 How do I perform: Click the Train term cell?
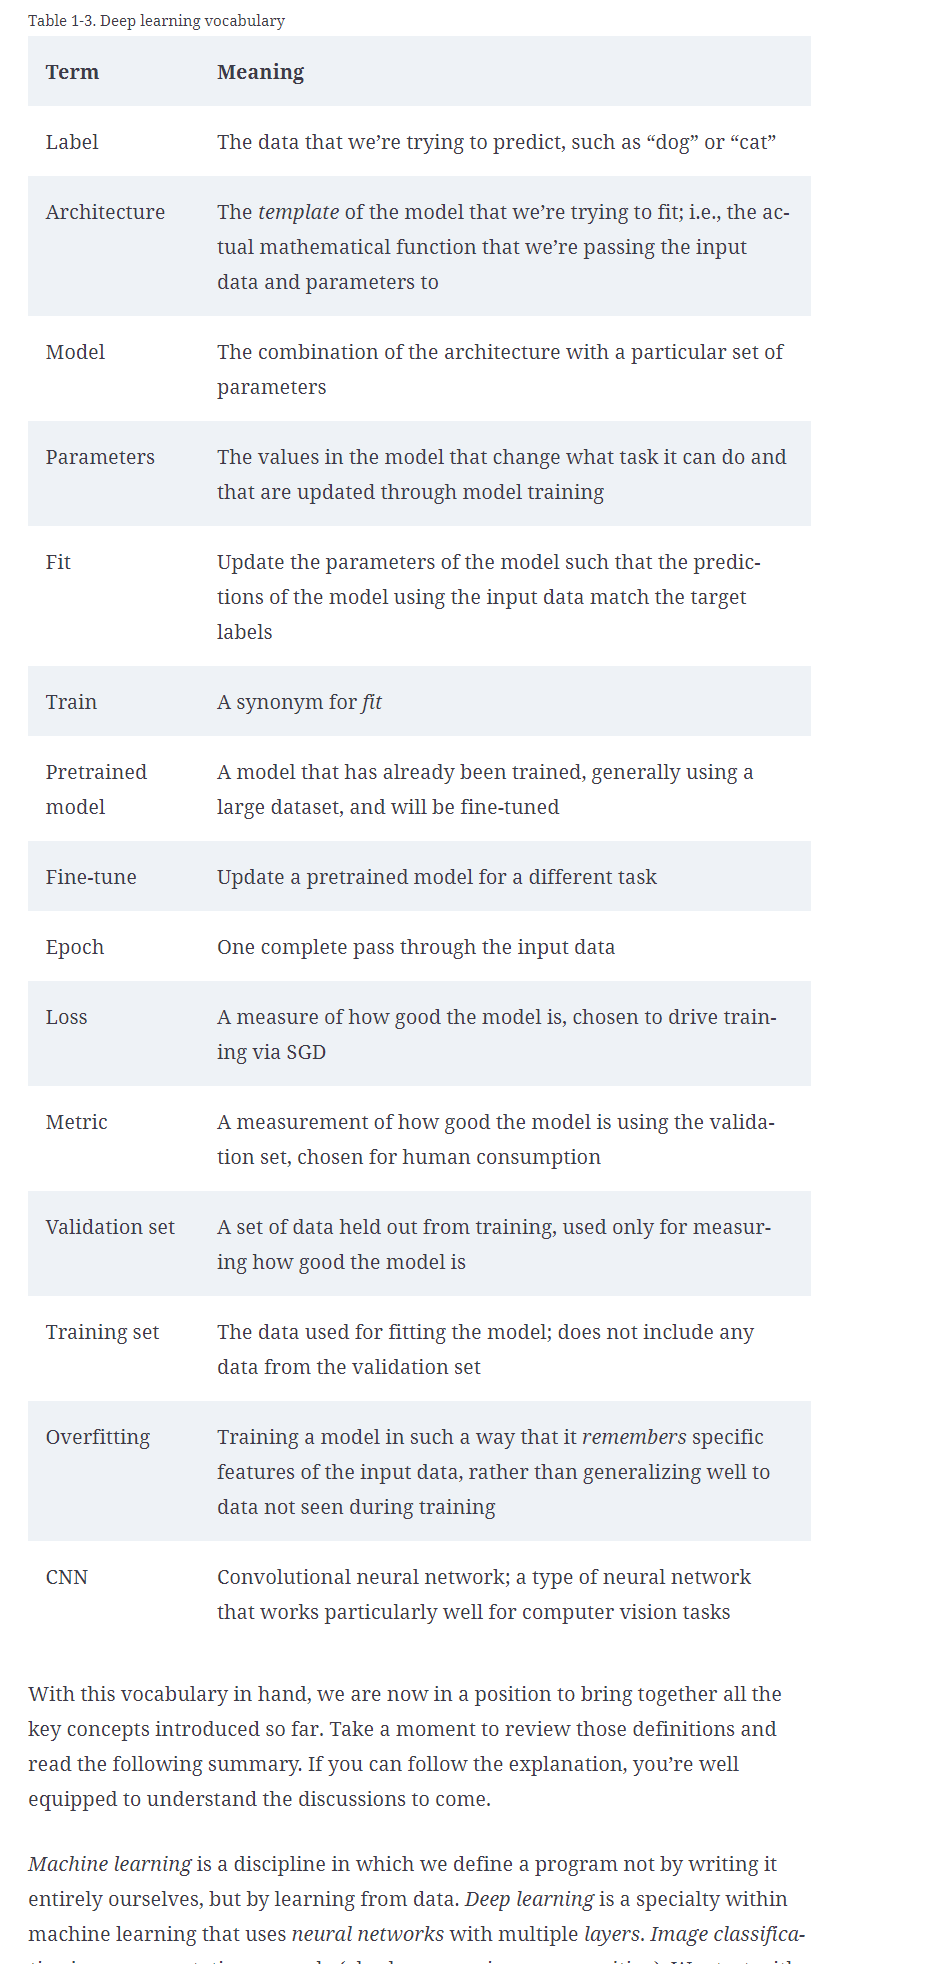click(71, 702)
